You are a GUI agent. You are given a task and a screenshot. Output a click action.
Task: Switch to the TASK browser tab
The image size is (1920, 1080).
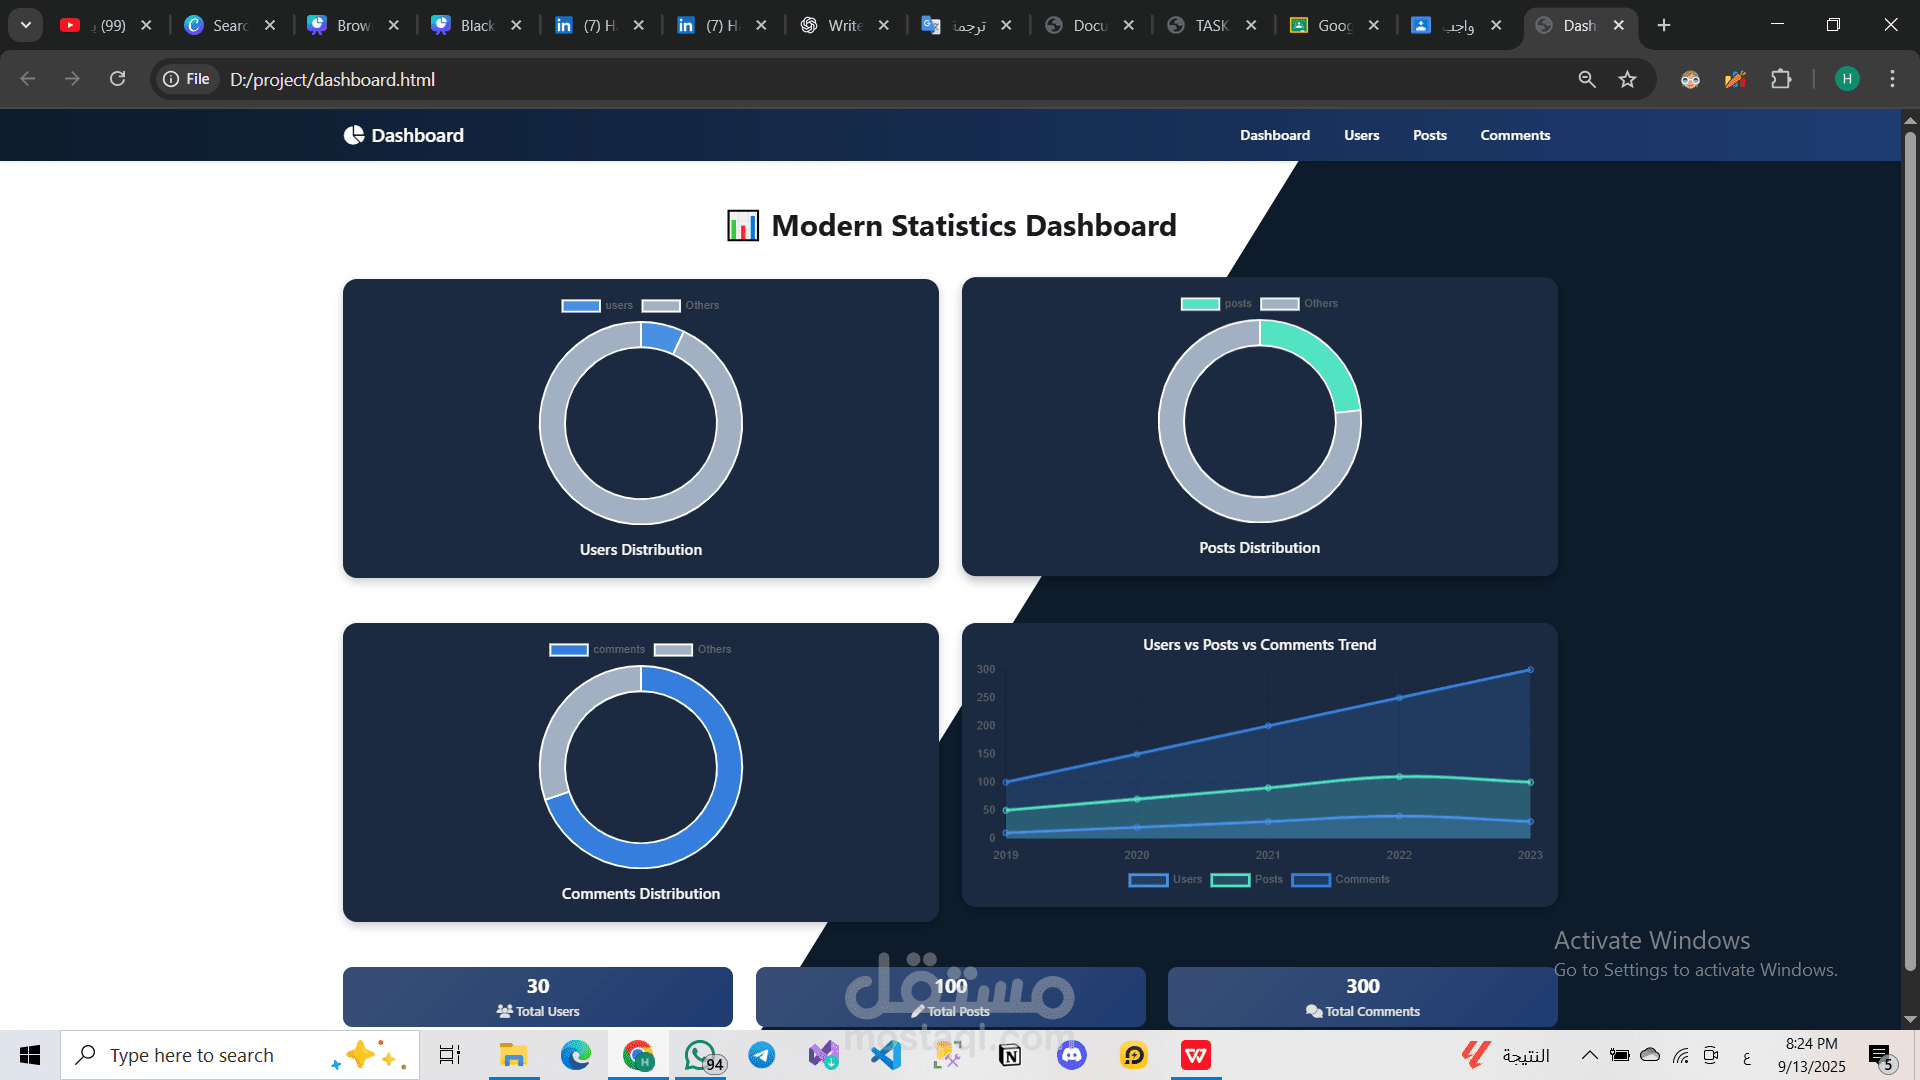1210,25
